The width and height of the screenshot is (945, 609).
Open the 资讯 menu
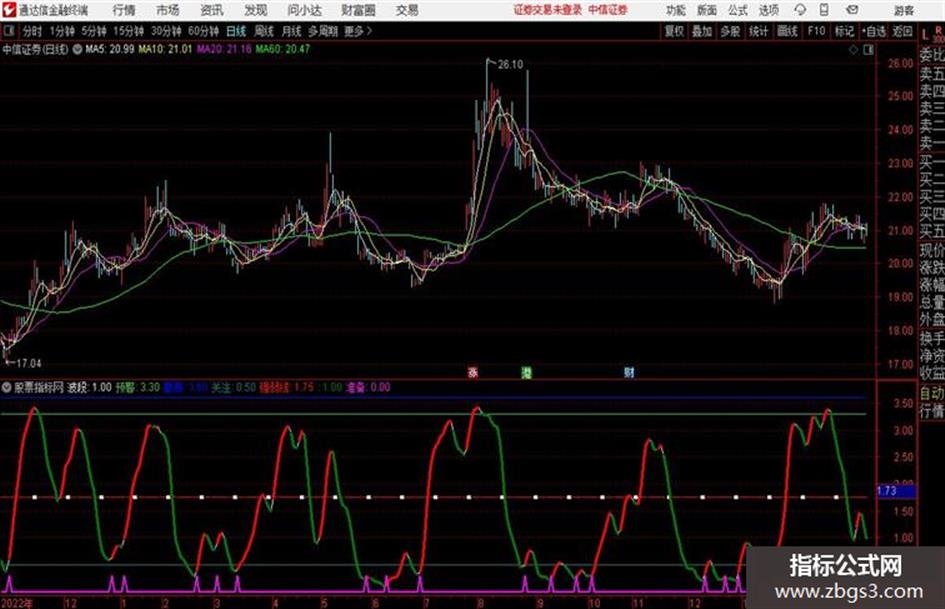pos(212,10)
